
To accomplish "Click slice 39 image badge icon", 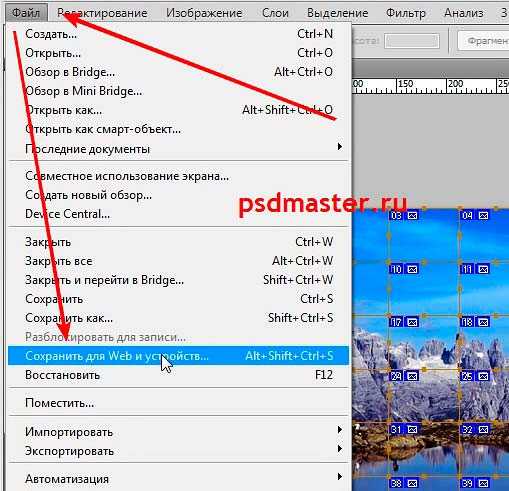I will [483, 483].
